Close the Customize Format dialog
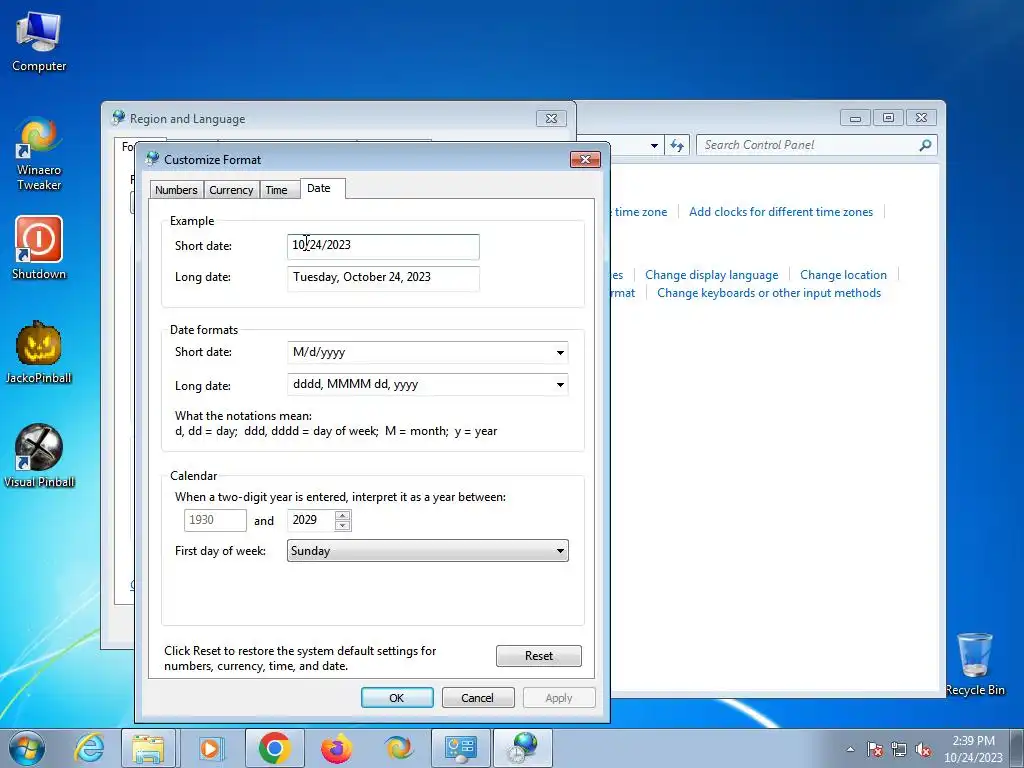The height and width of the screenshot is (768, 1024). (585, 159)
